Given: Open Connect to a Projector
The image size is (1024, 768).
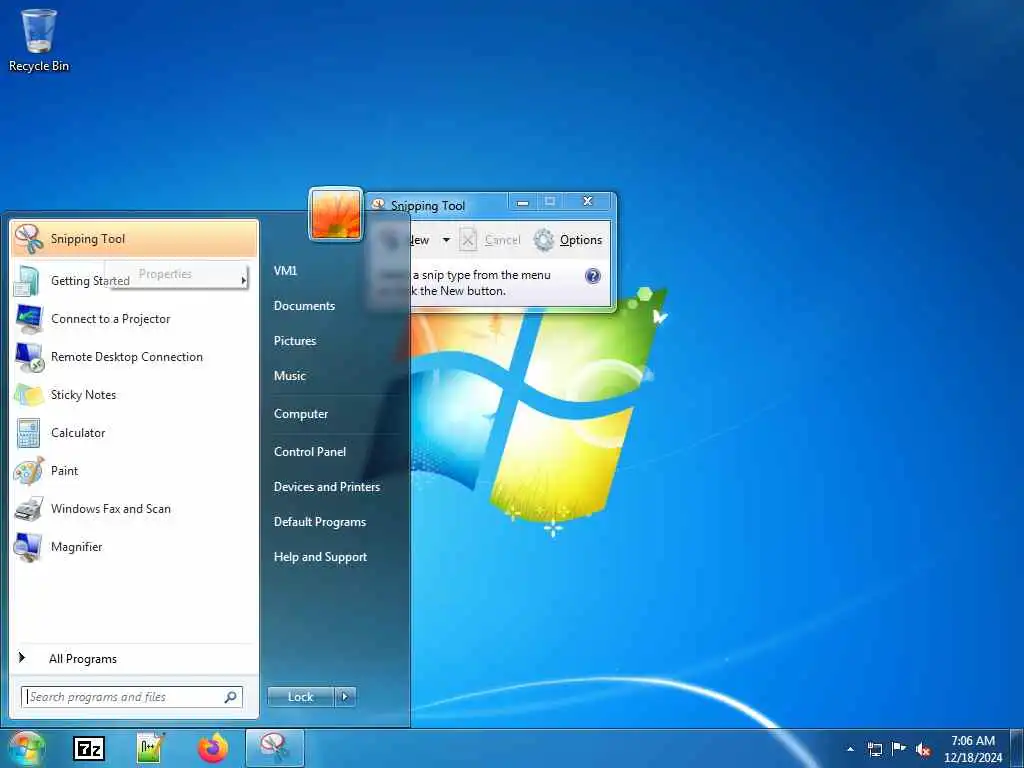Looking at the screenshot, I should coord(134,319).
